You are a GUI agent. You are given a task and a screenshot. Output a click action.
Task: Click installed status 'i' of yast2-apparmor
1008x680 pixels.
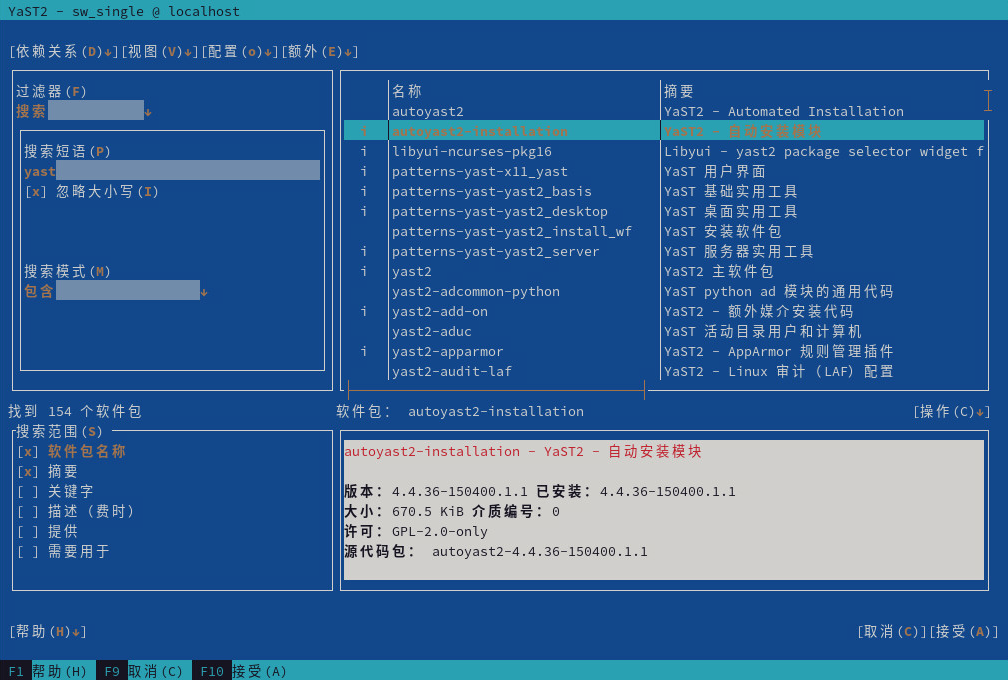pos(364,351)
